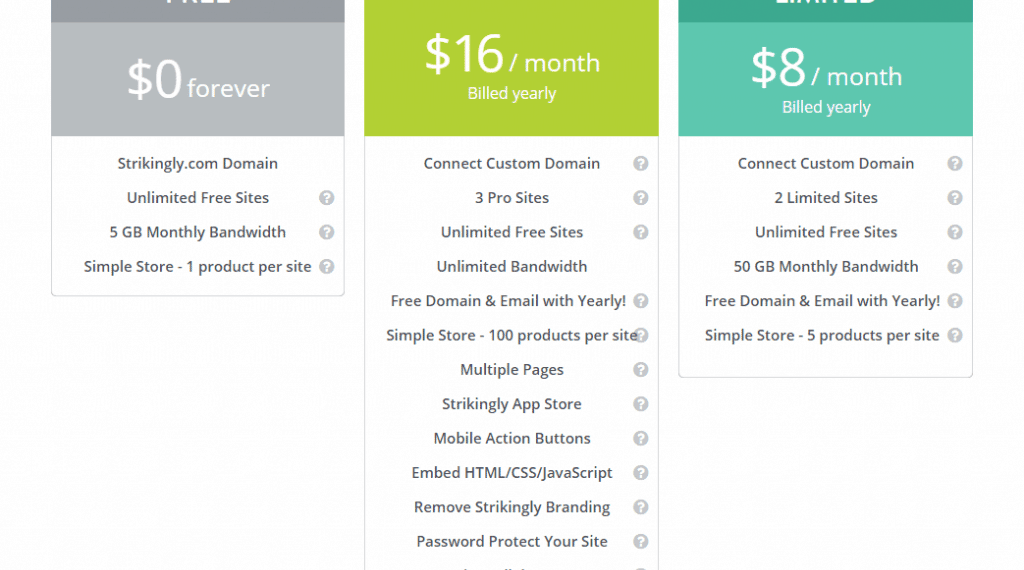Click the $0 forever price banner
Viewport: 1024px width, 570px height.
[x=198, y=80]
